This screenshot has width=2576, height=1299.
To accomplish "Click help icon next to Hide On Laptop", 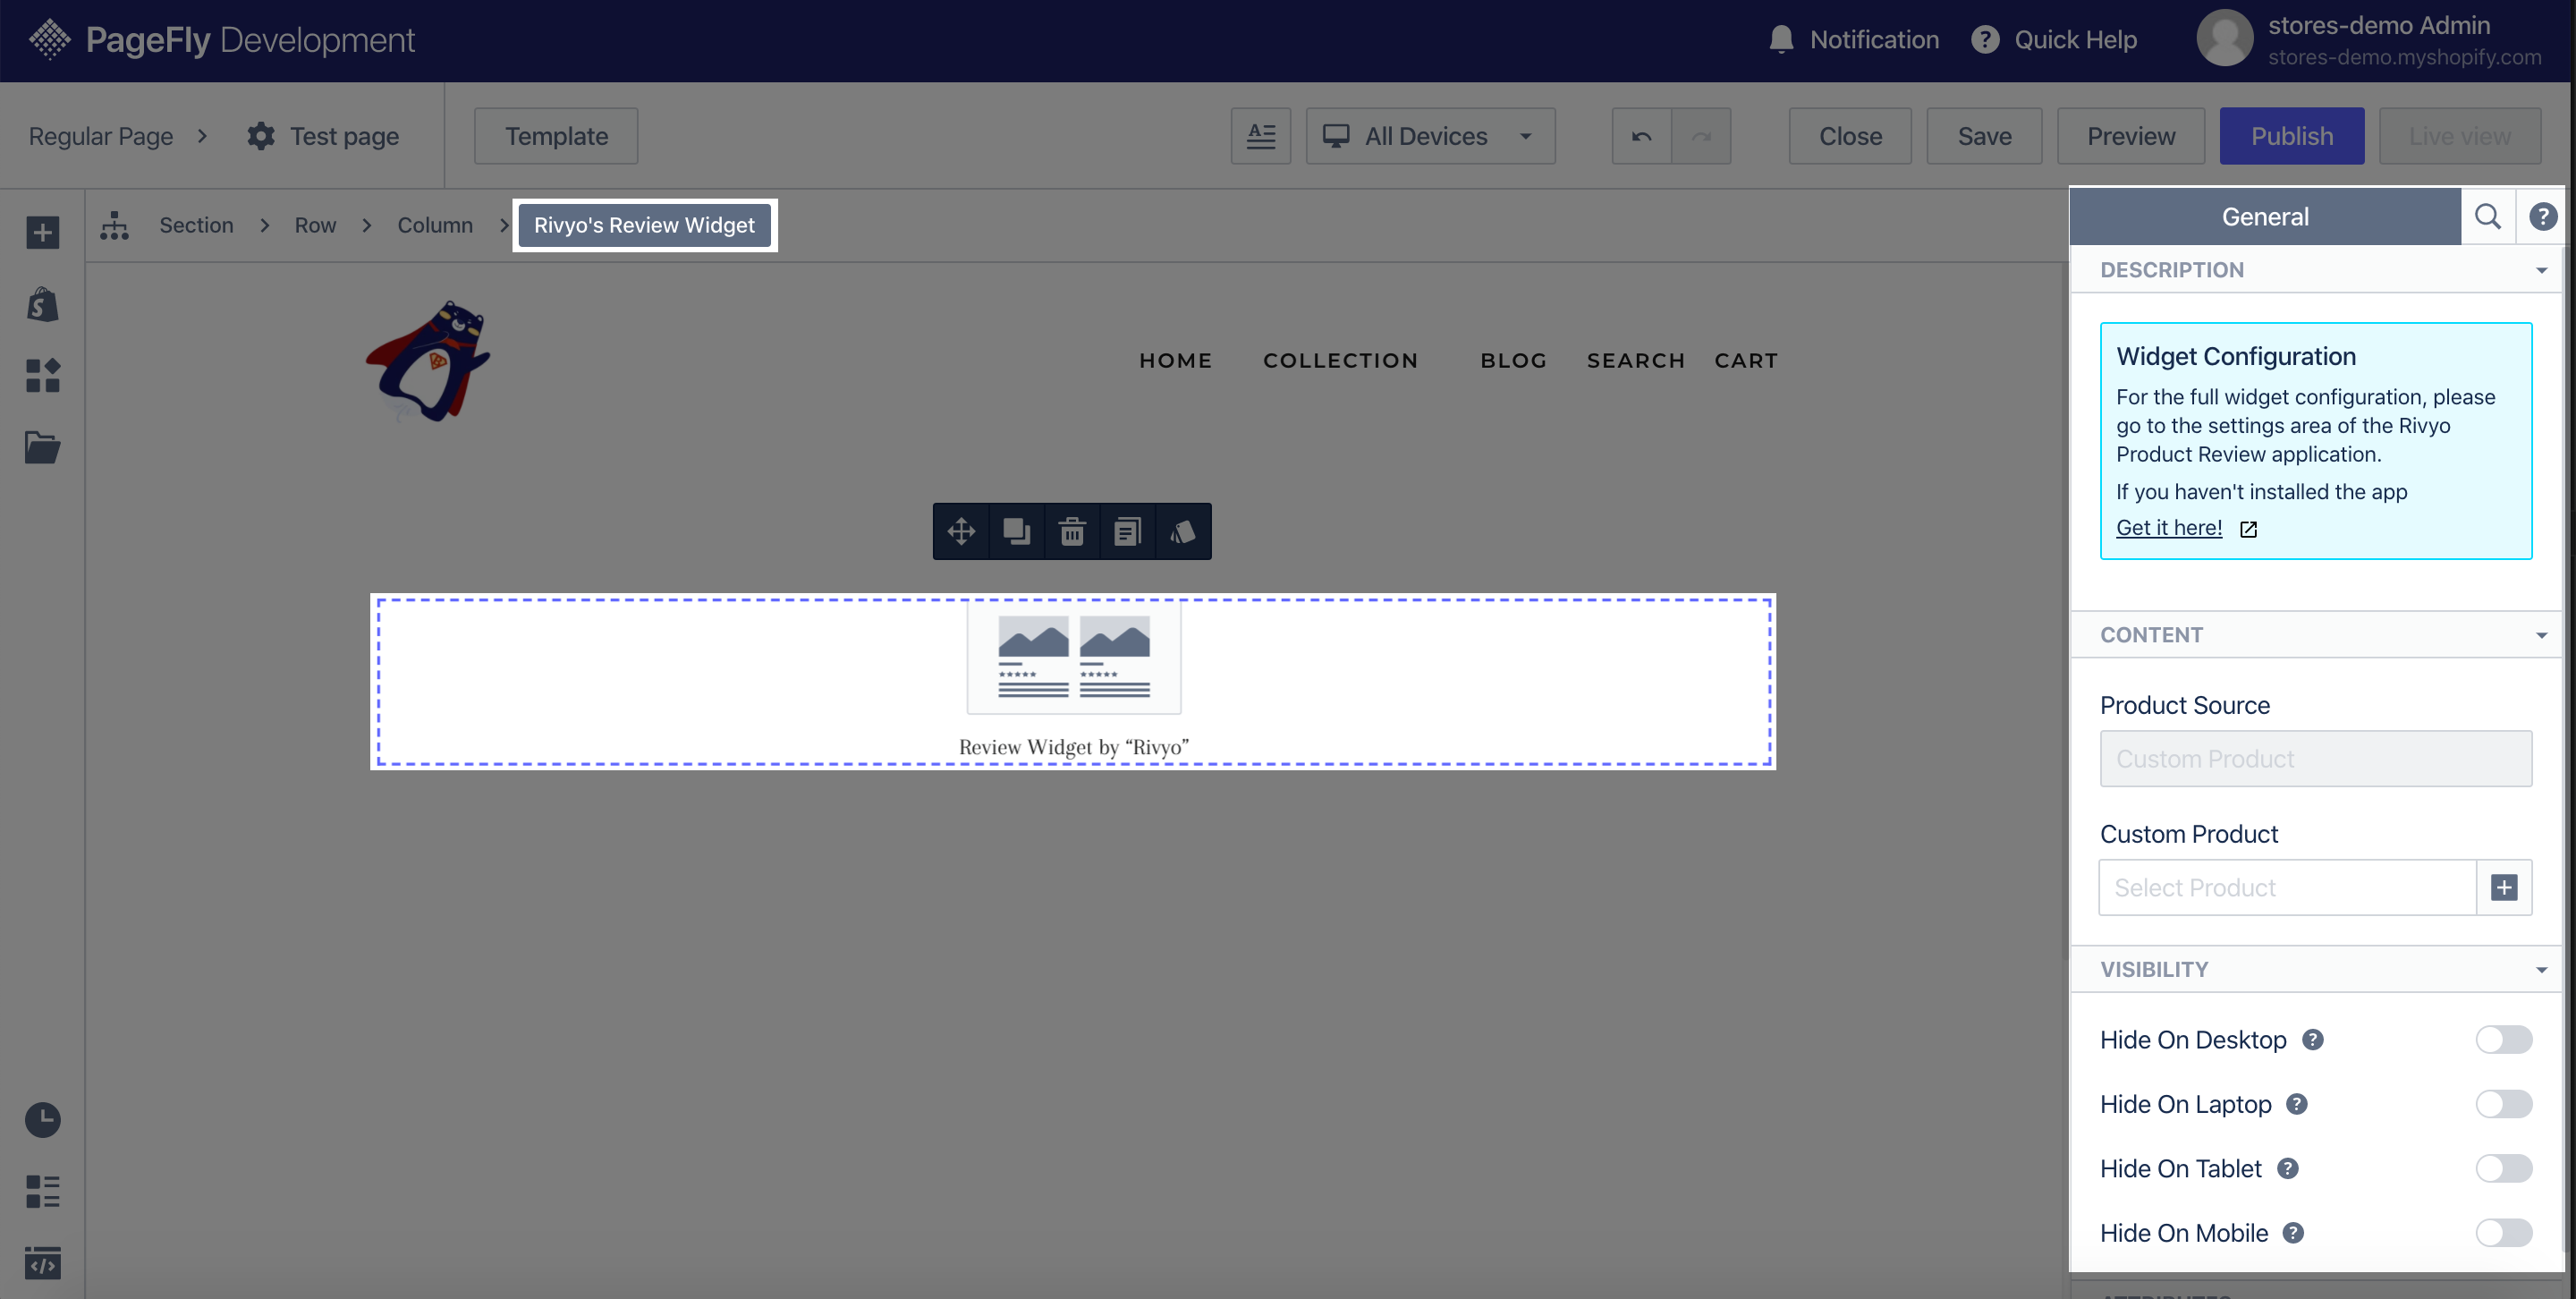I will point(2297,1104).
